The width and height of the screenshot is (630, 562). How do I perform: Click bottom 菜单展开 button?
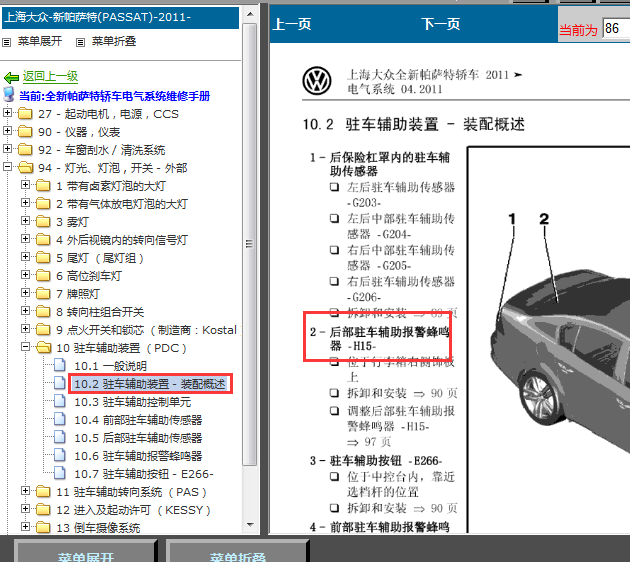tap(86, 551)
